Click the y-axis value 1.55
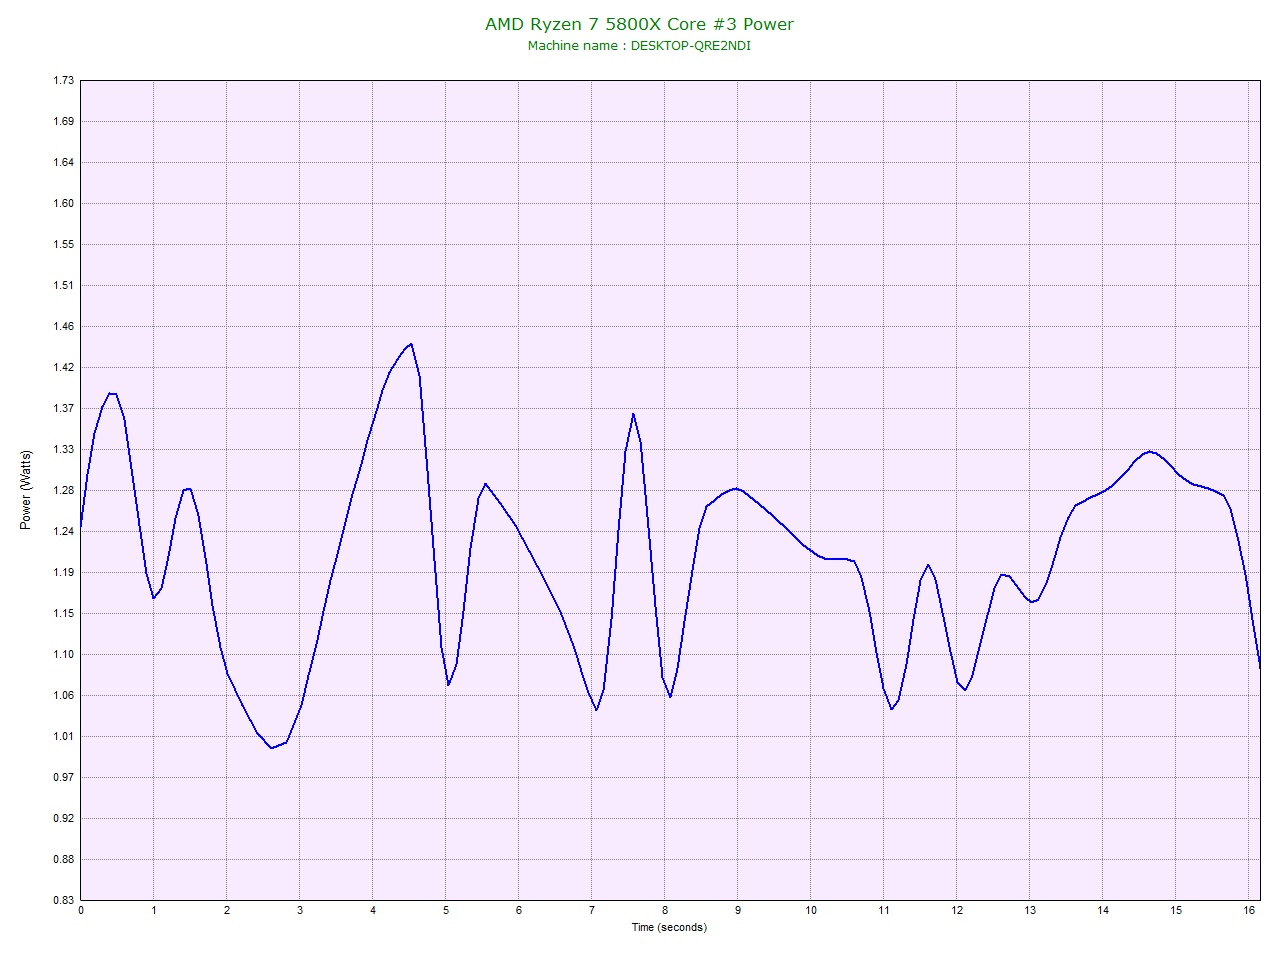Screen dimensions: 1280x960 pos(63,244)
